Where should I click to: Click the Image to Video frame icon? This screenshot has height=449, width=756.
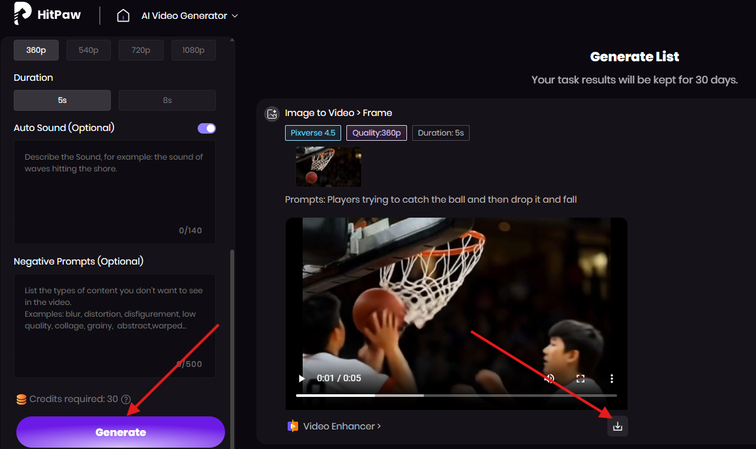tap(271, 114)
